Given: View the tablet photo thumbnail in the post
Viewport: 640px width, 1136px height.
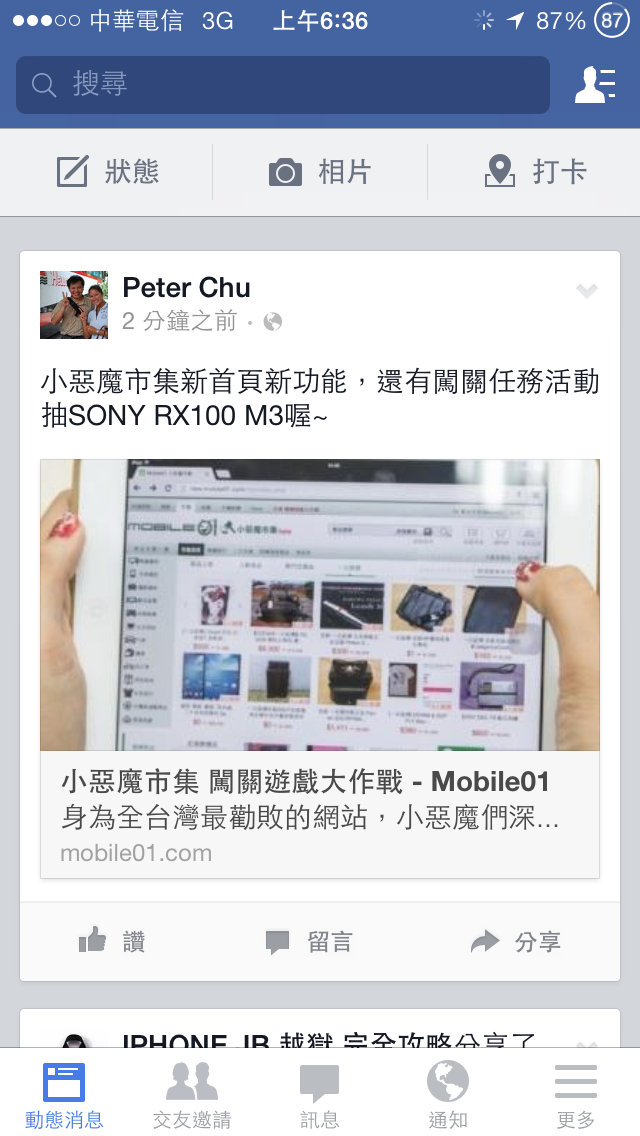Looking at the screenshot, I should tap(320, 605).
